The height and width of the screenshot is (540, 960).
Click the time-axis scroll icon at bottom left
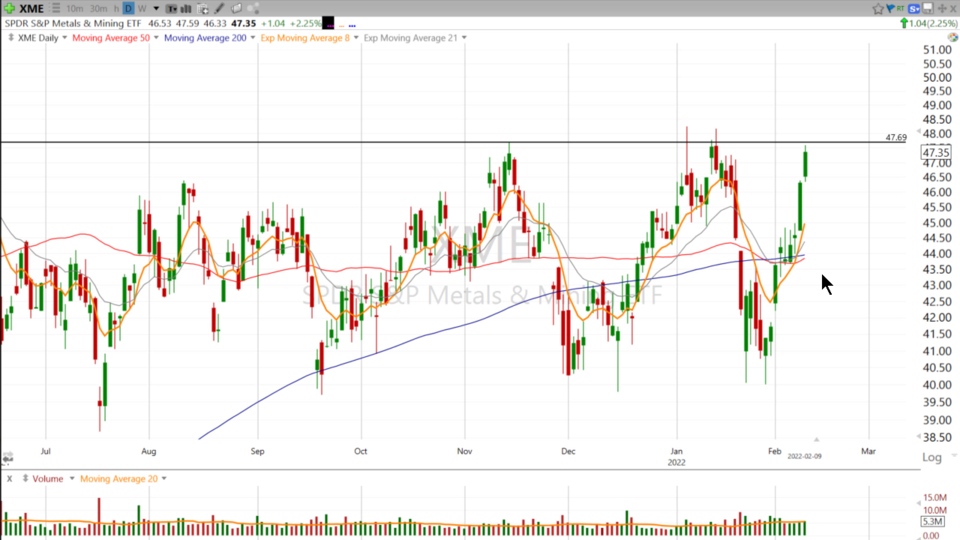click(x=7, y=457)
